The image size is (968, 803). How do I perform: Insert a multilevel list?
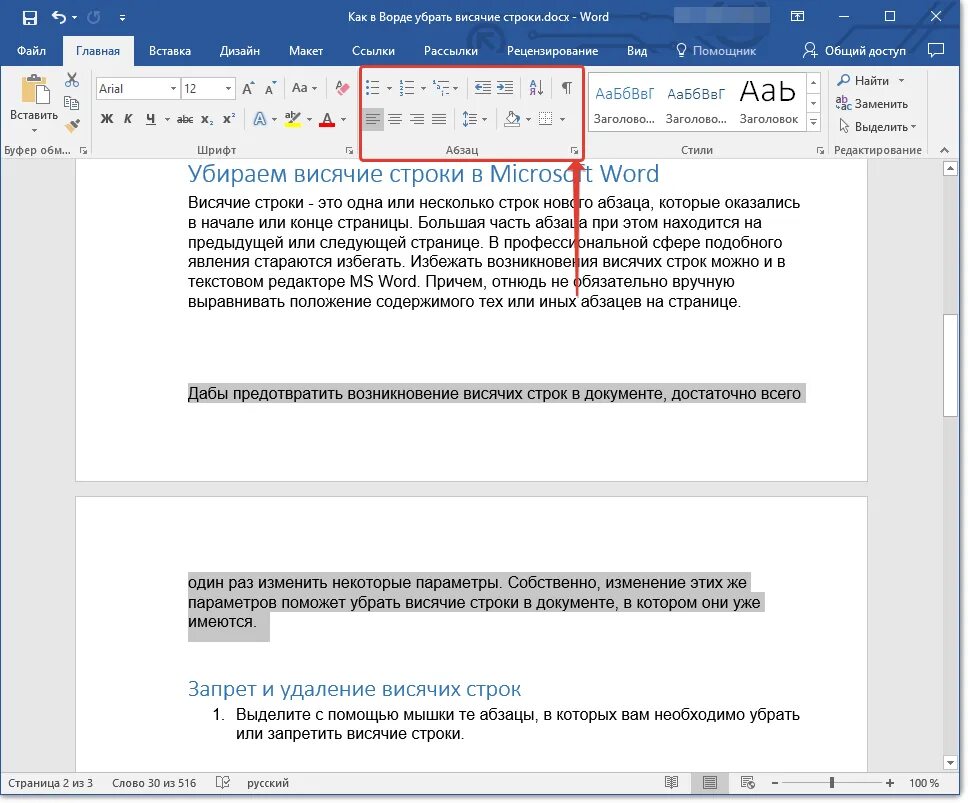coord(441,88)
